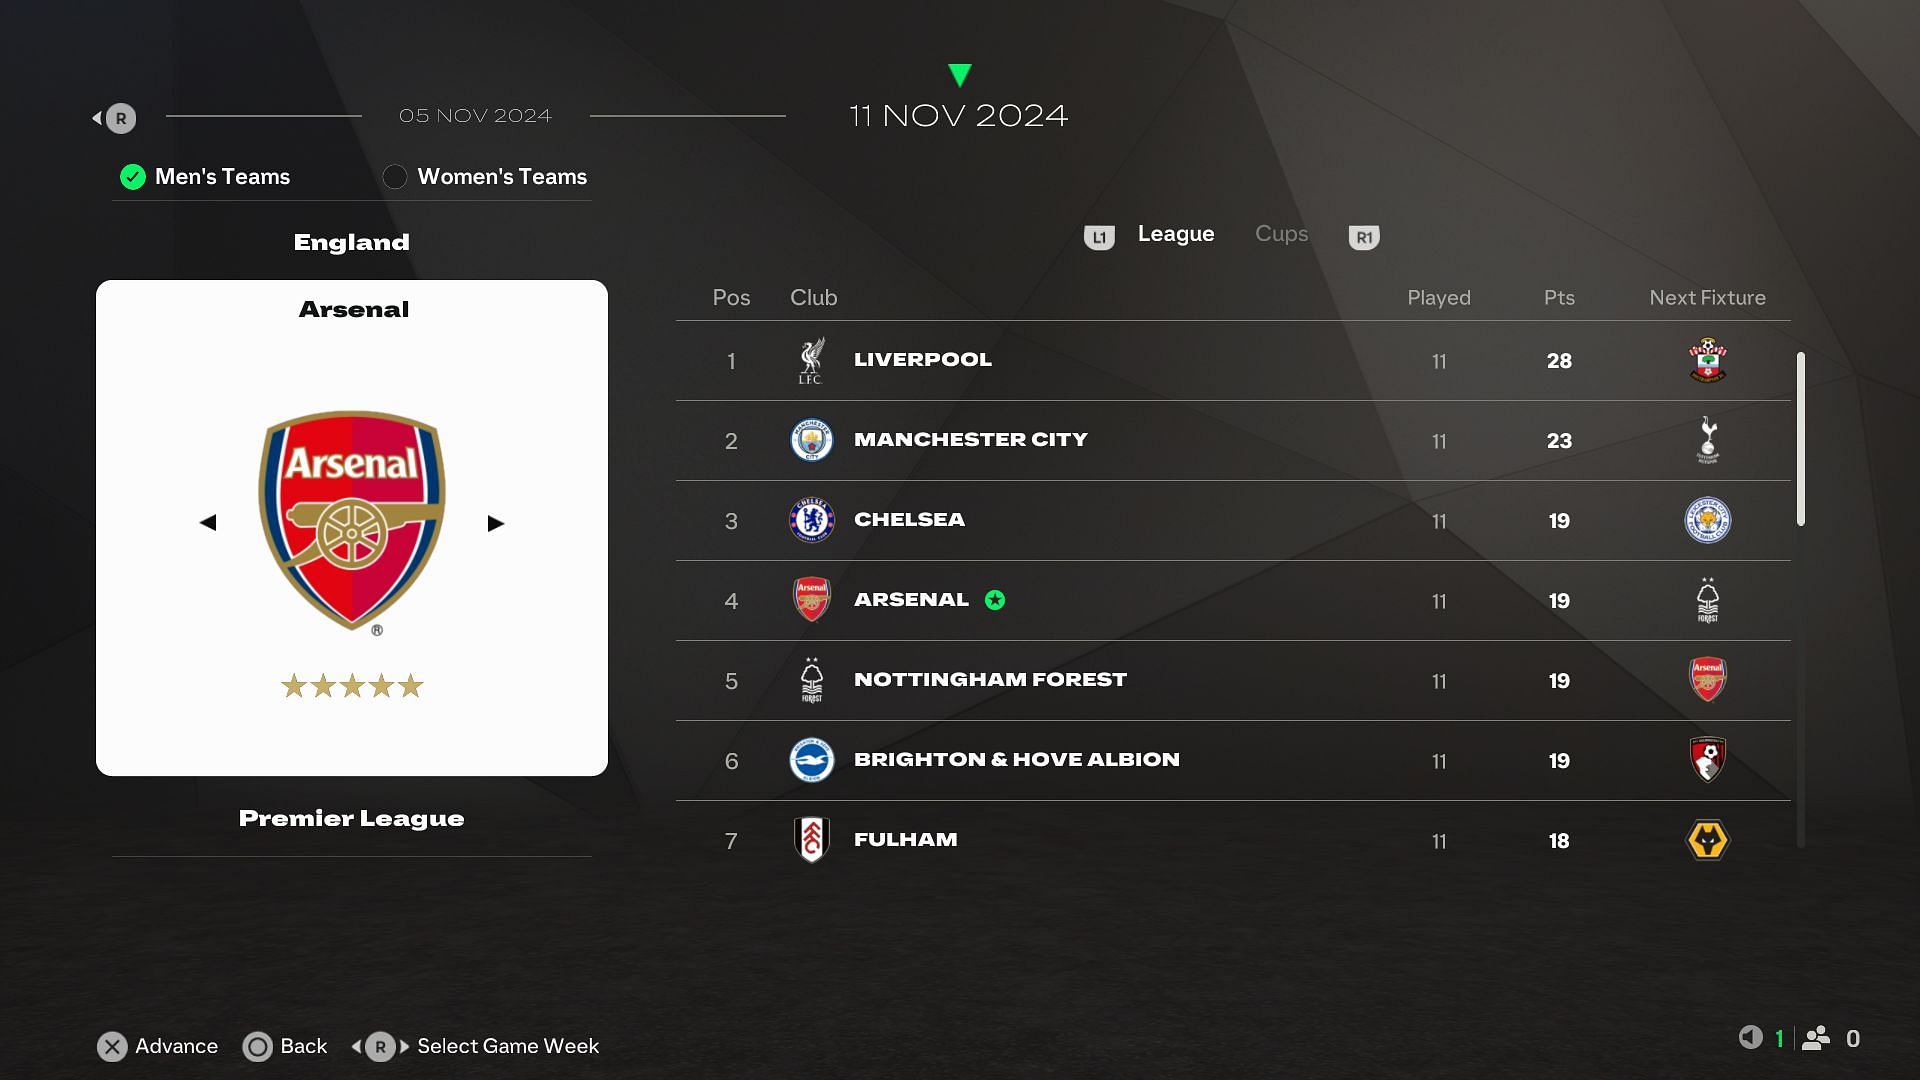Click the left arrow to navigate clubs
Viewport: 1920px width, 1080px height.
(x=207, y=522)
